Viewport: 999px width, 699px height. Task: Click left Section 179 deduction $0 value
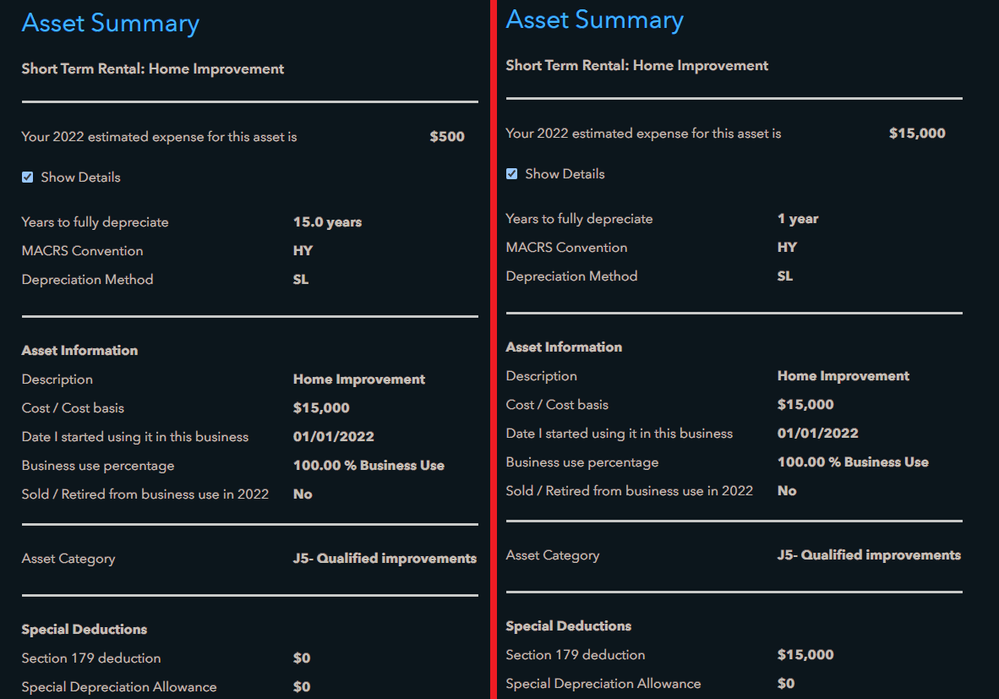pyautogui.click(x=301, y=658)
